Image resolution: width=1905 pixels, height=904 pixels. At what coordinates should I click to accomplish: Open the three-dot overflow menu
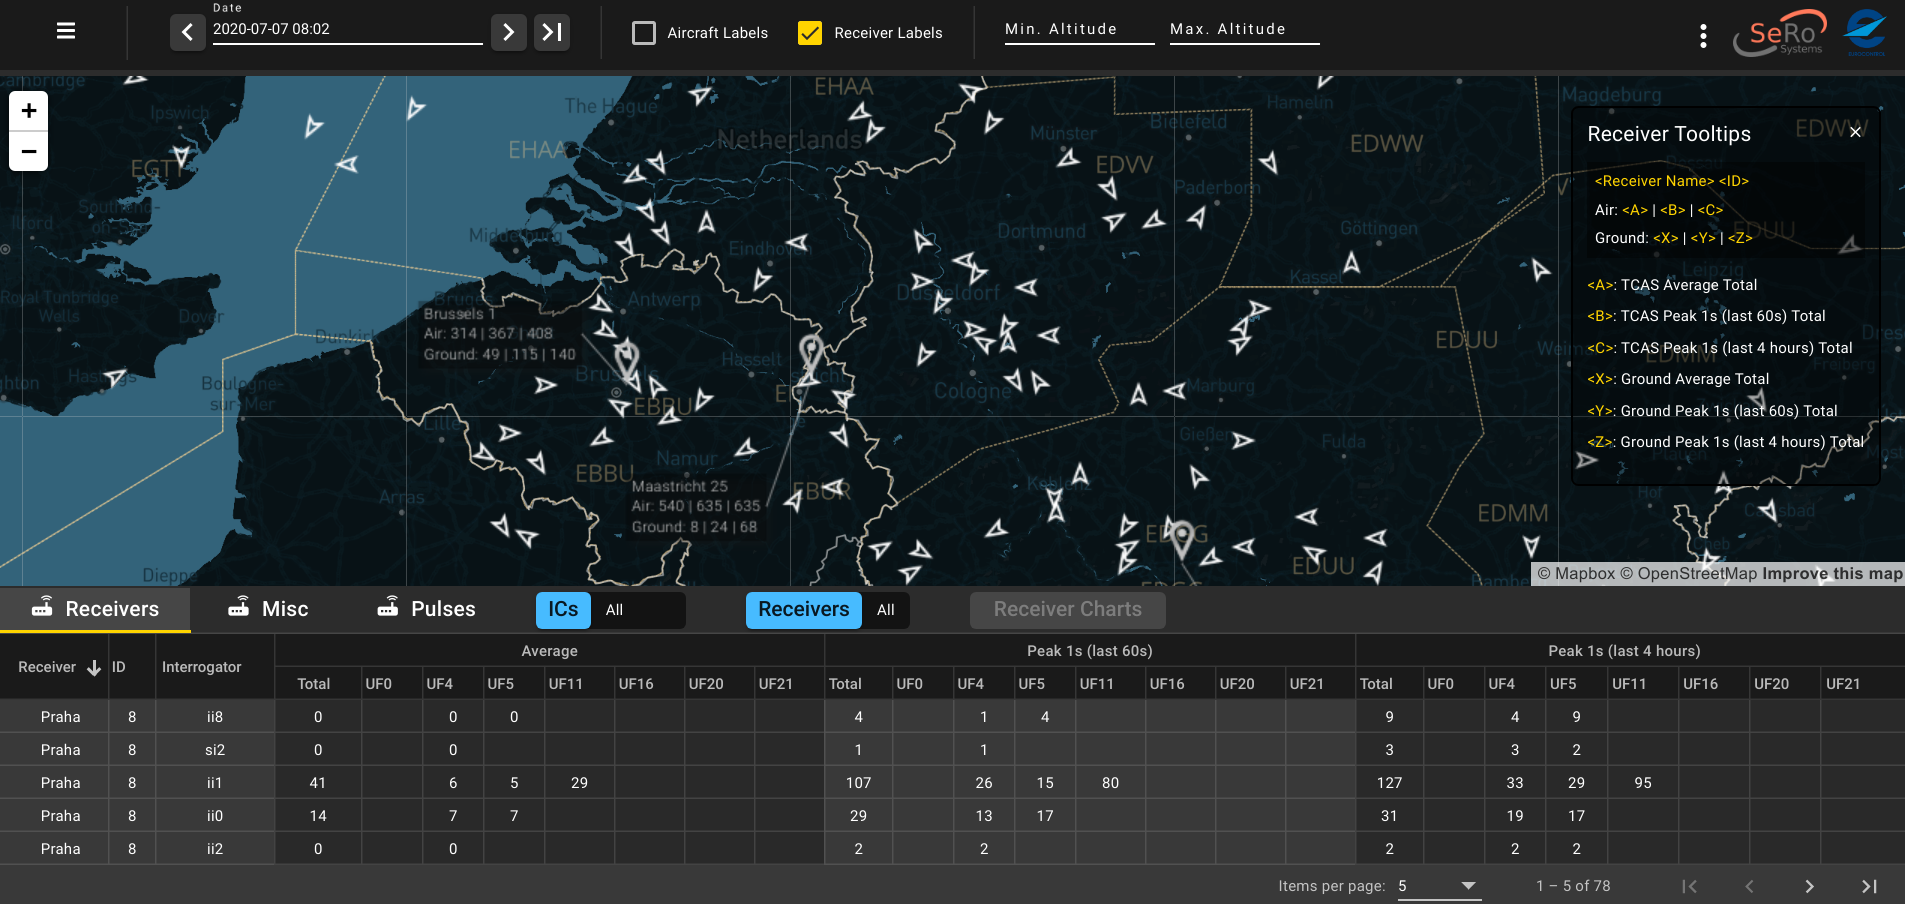1701,35
